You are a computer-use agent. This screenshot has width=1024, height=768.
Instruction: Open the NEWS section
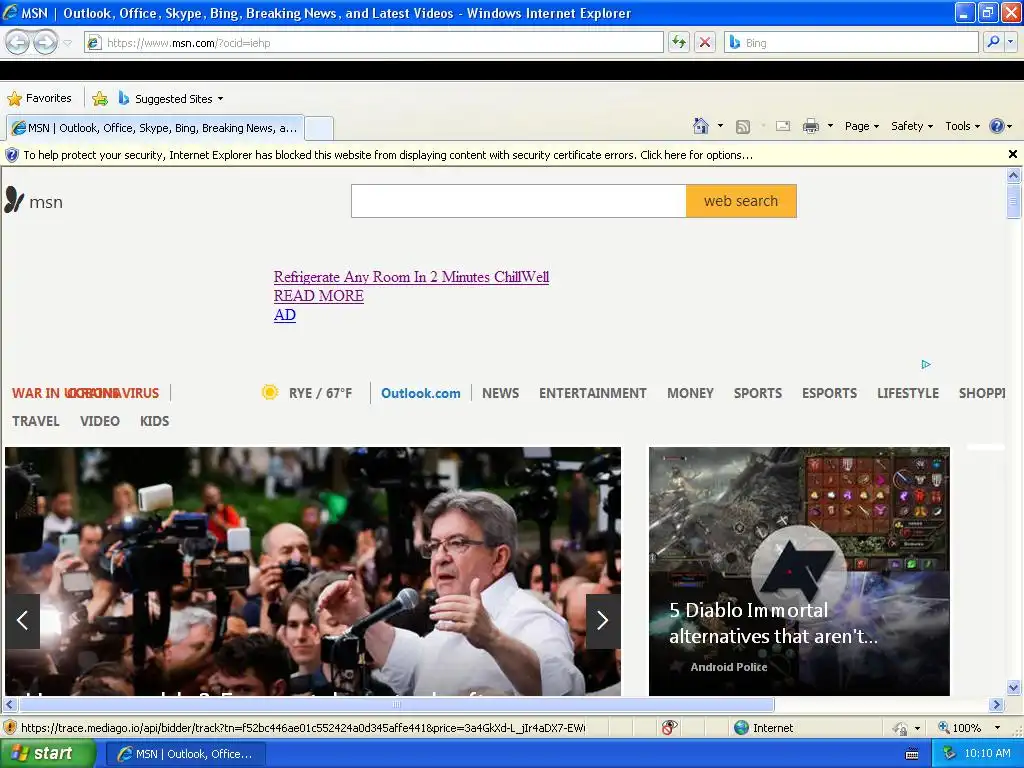[x=500, y=393]
